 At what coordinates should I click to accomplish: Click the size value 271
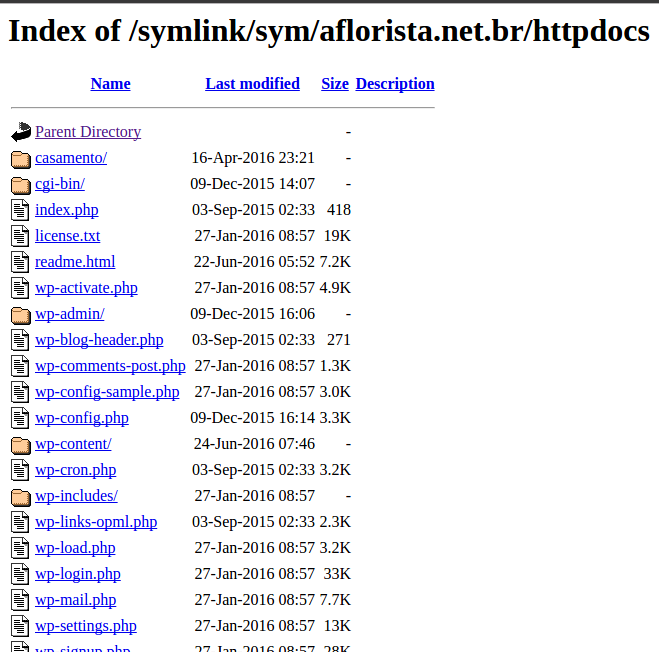click(339, 340)
